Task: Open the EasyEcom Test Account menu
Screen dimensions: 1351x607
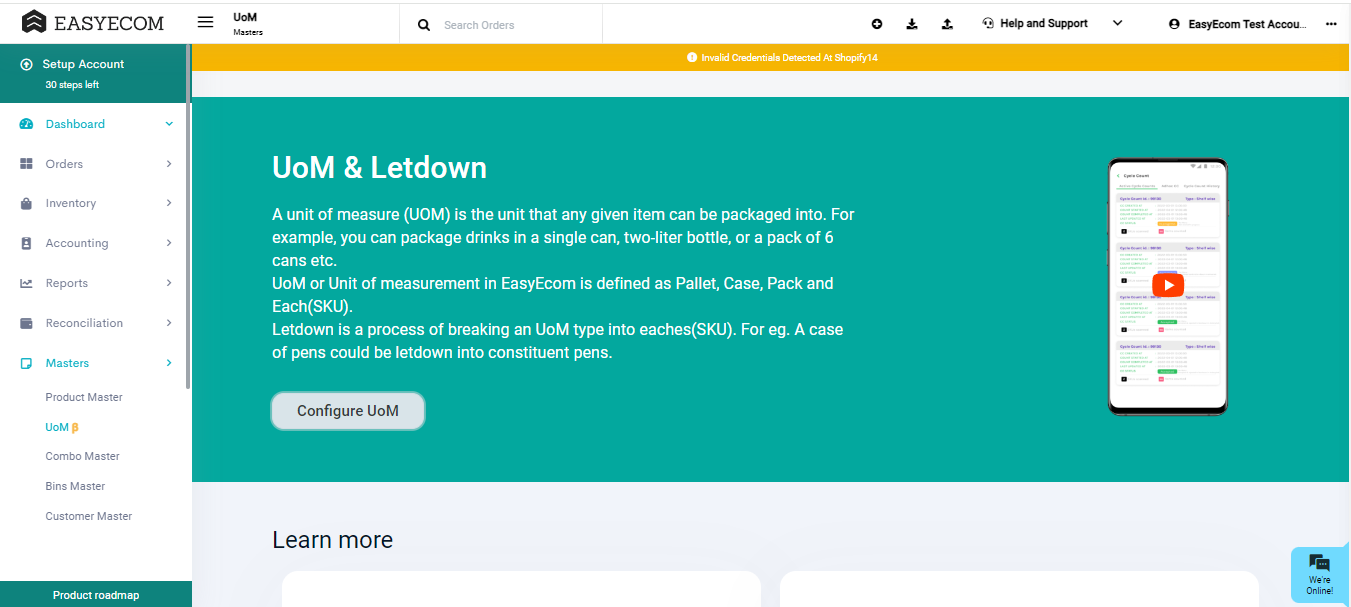Action: tap(1247, 24)
